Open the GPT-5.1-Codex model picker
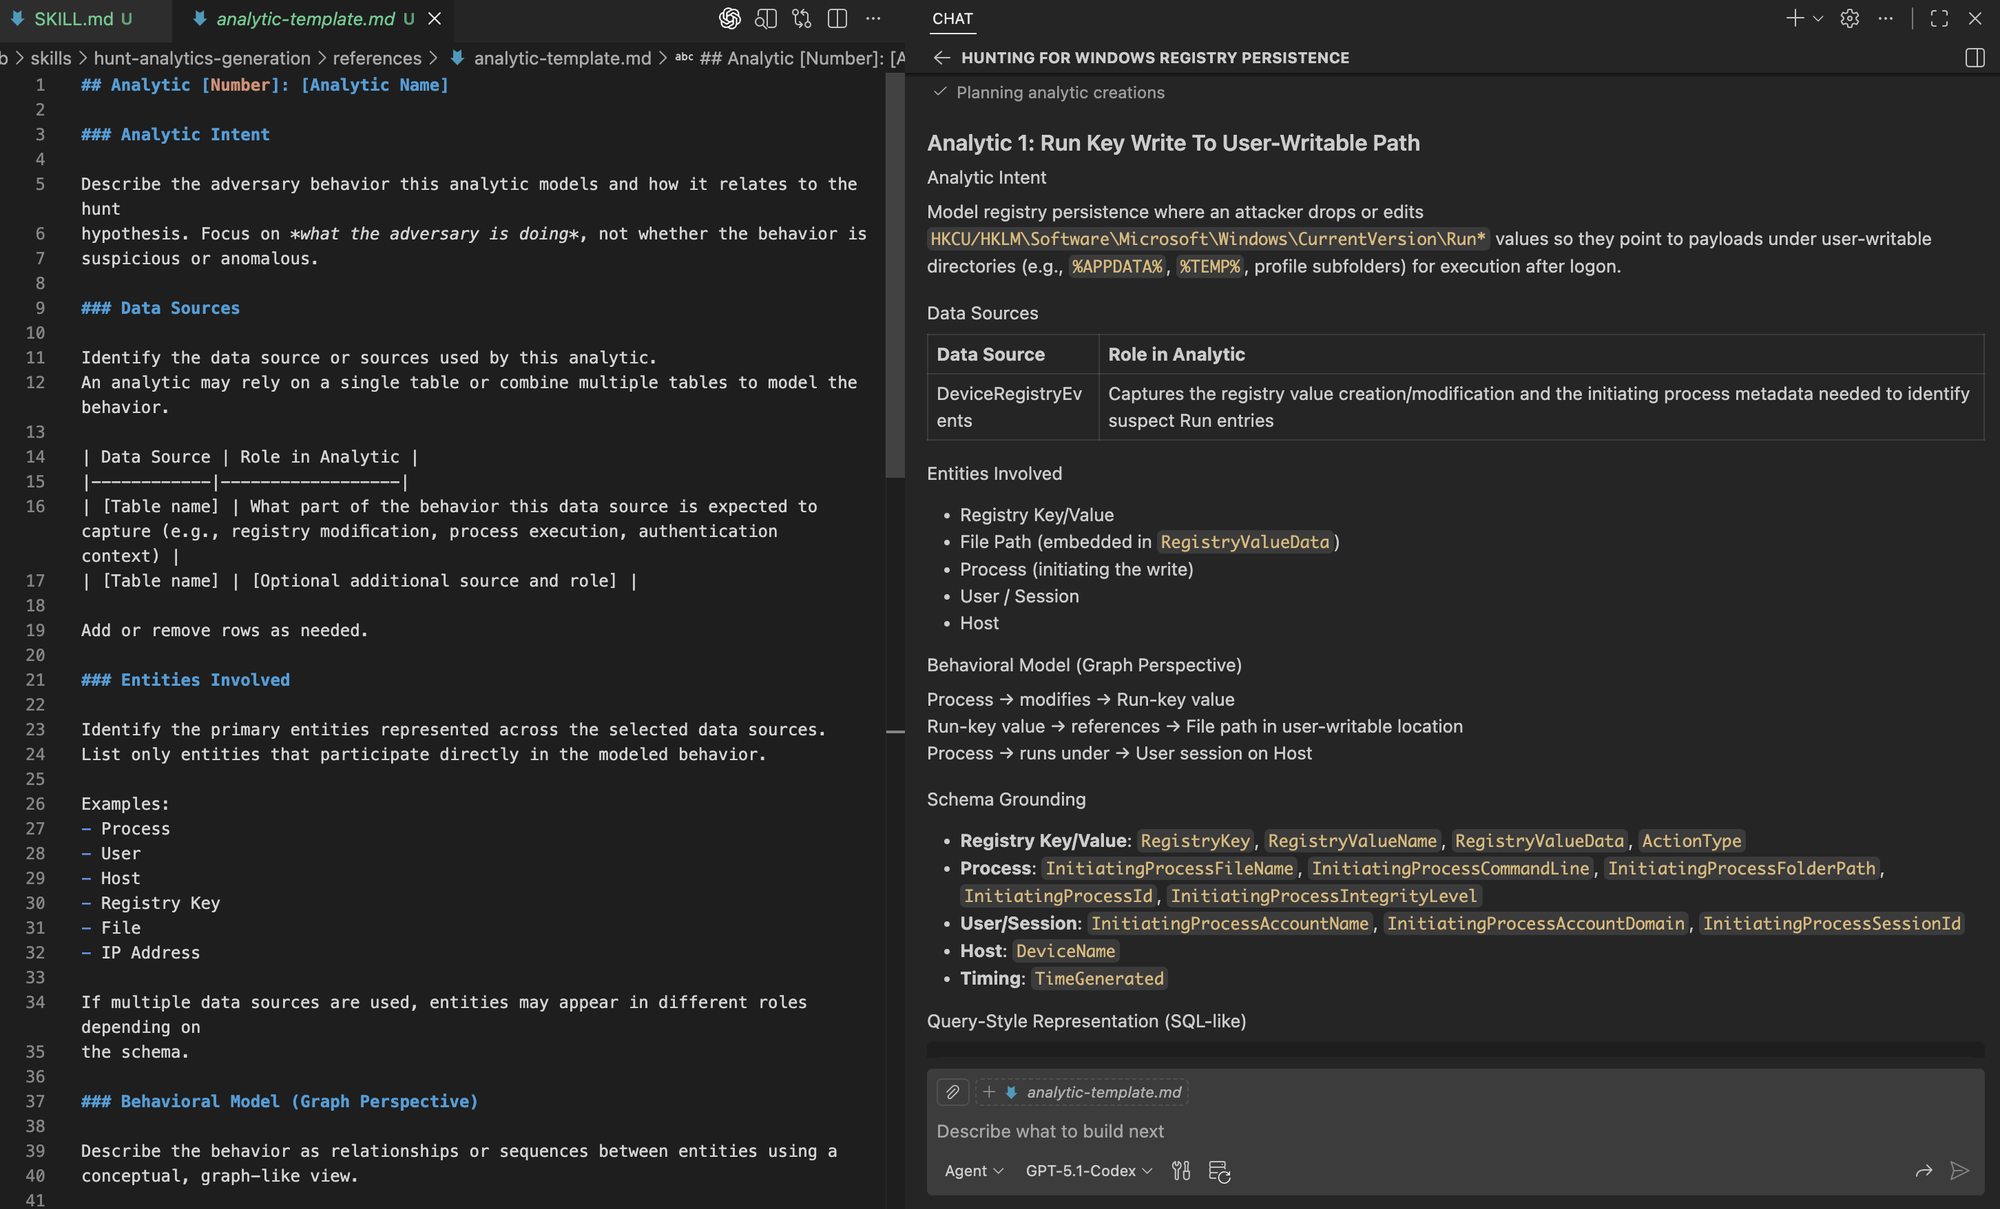2000x1209 pixels. pyautogui.click(x=1088, y=1171)
